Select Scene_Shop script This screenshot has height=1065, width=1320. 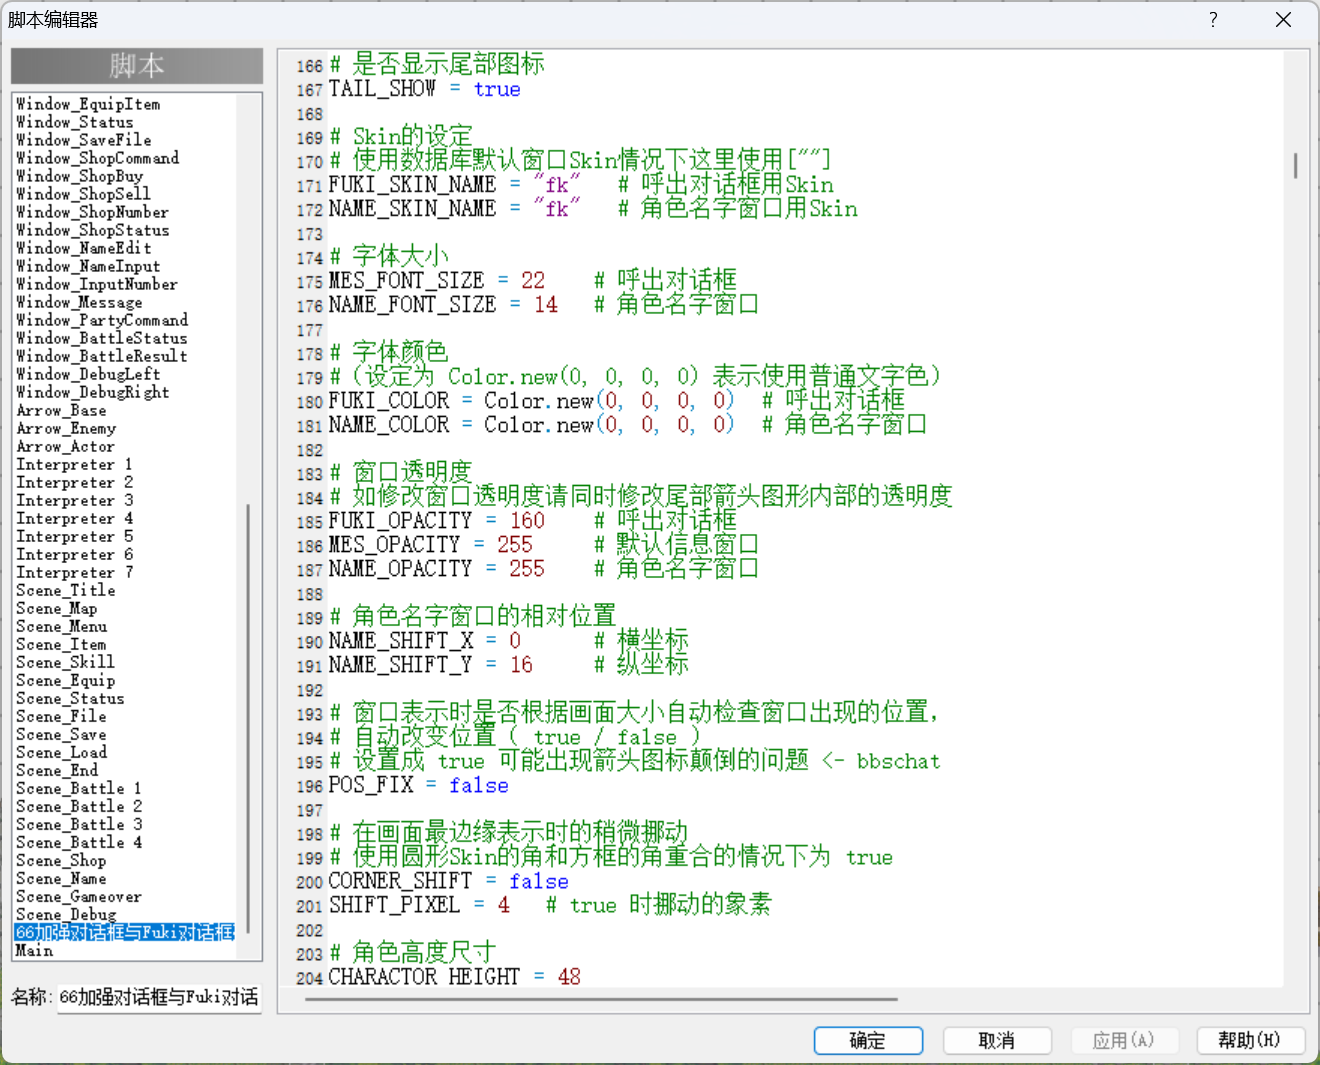61,860
